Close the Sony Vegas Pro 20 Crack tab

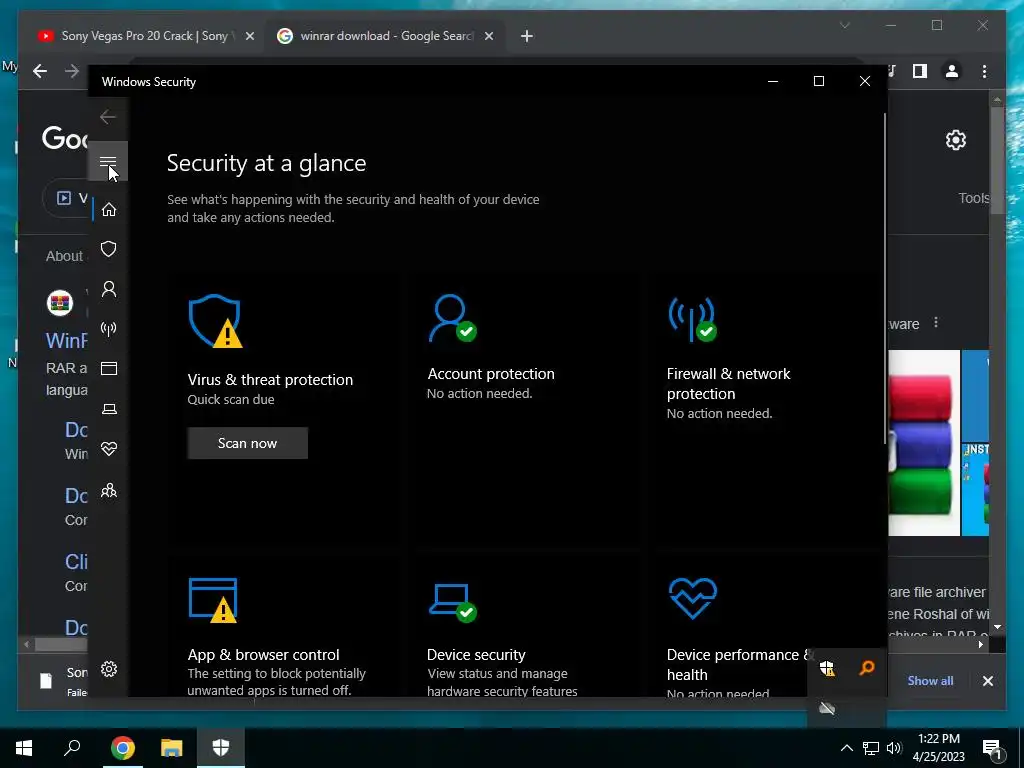249,37
